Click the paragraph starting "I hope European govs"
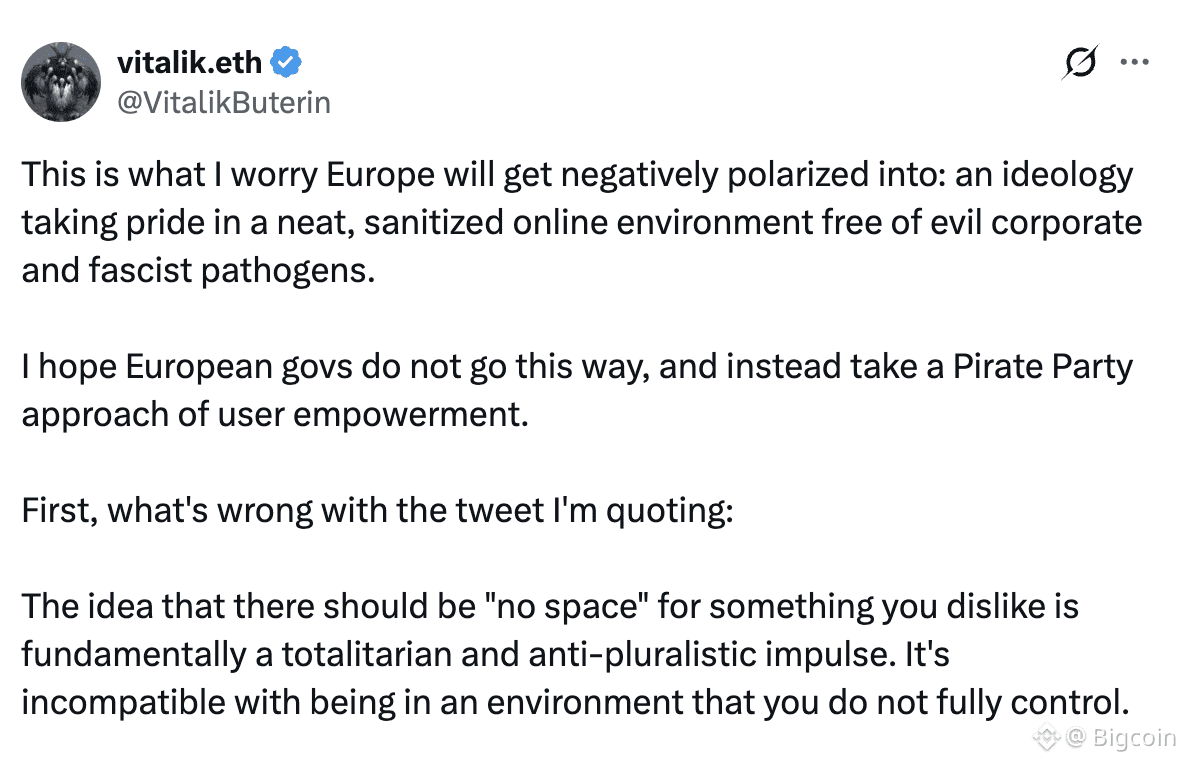 (576, 390)
